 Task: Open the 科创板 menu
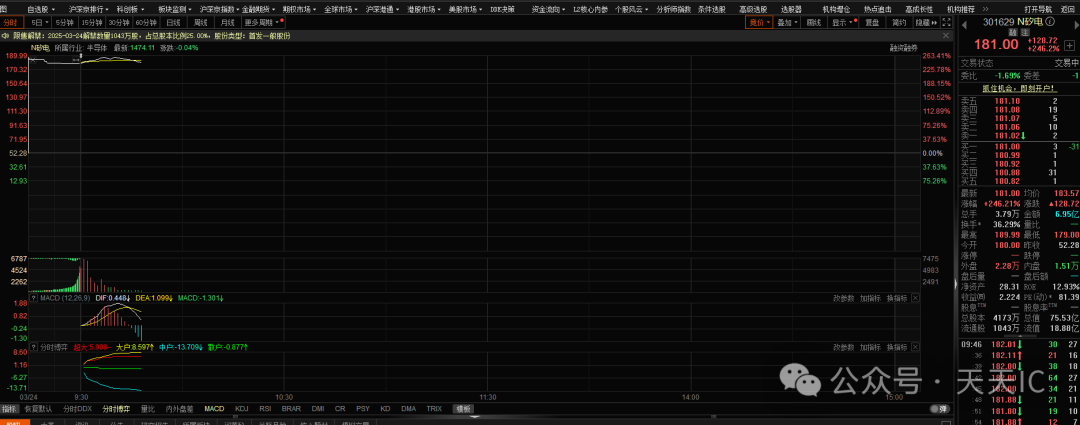(x=129, y=10)
